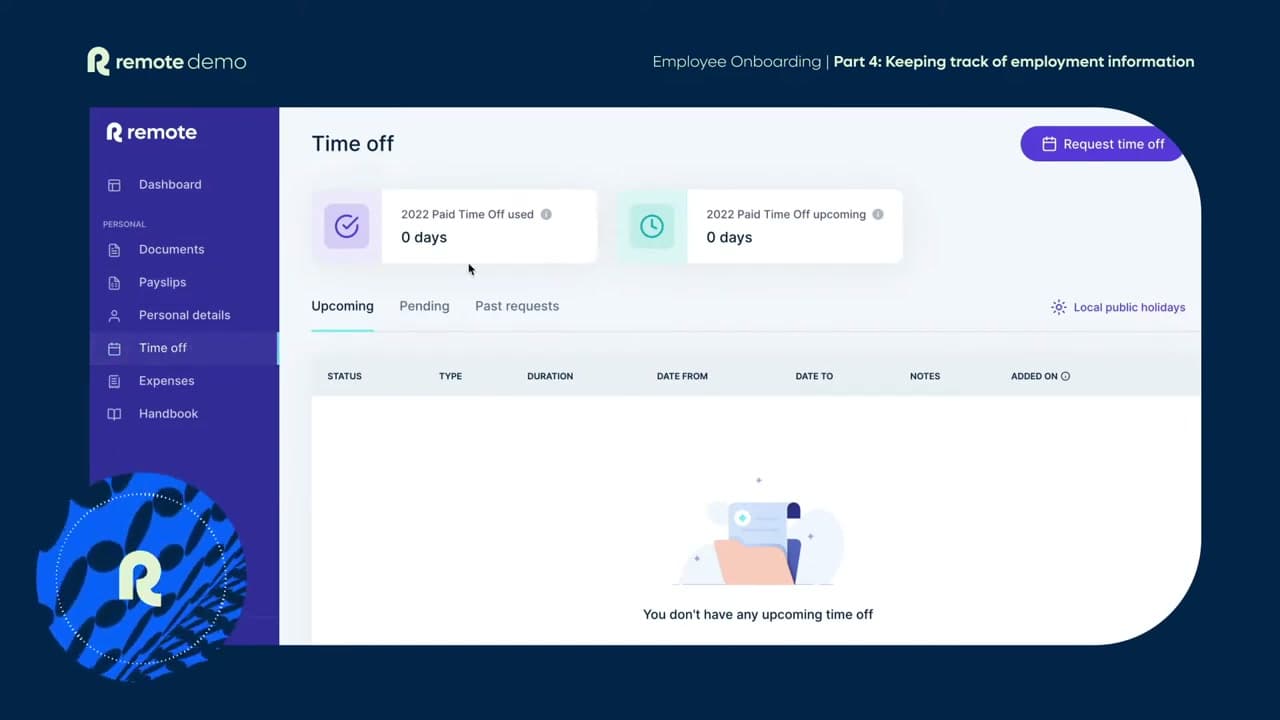Click the checkmark icon on used card

pos(346,226)
